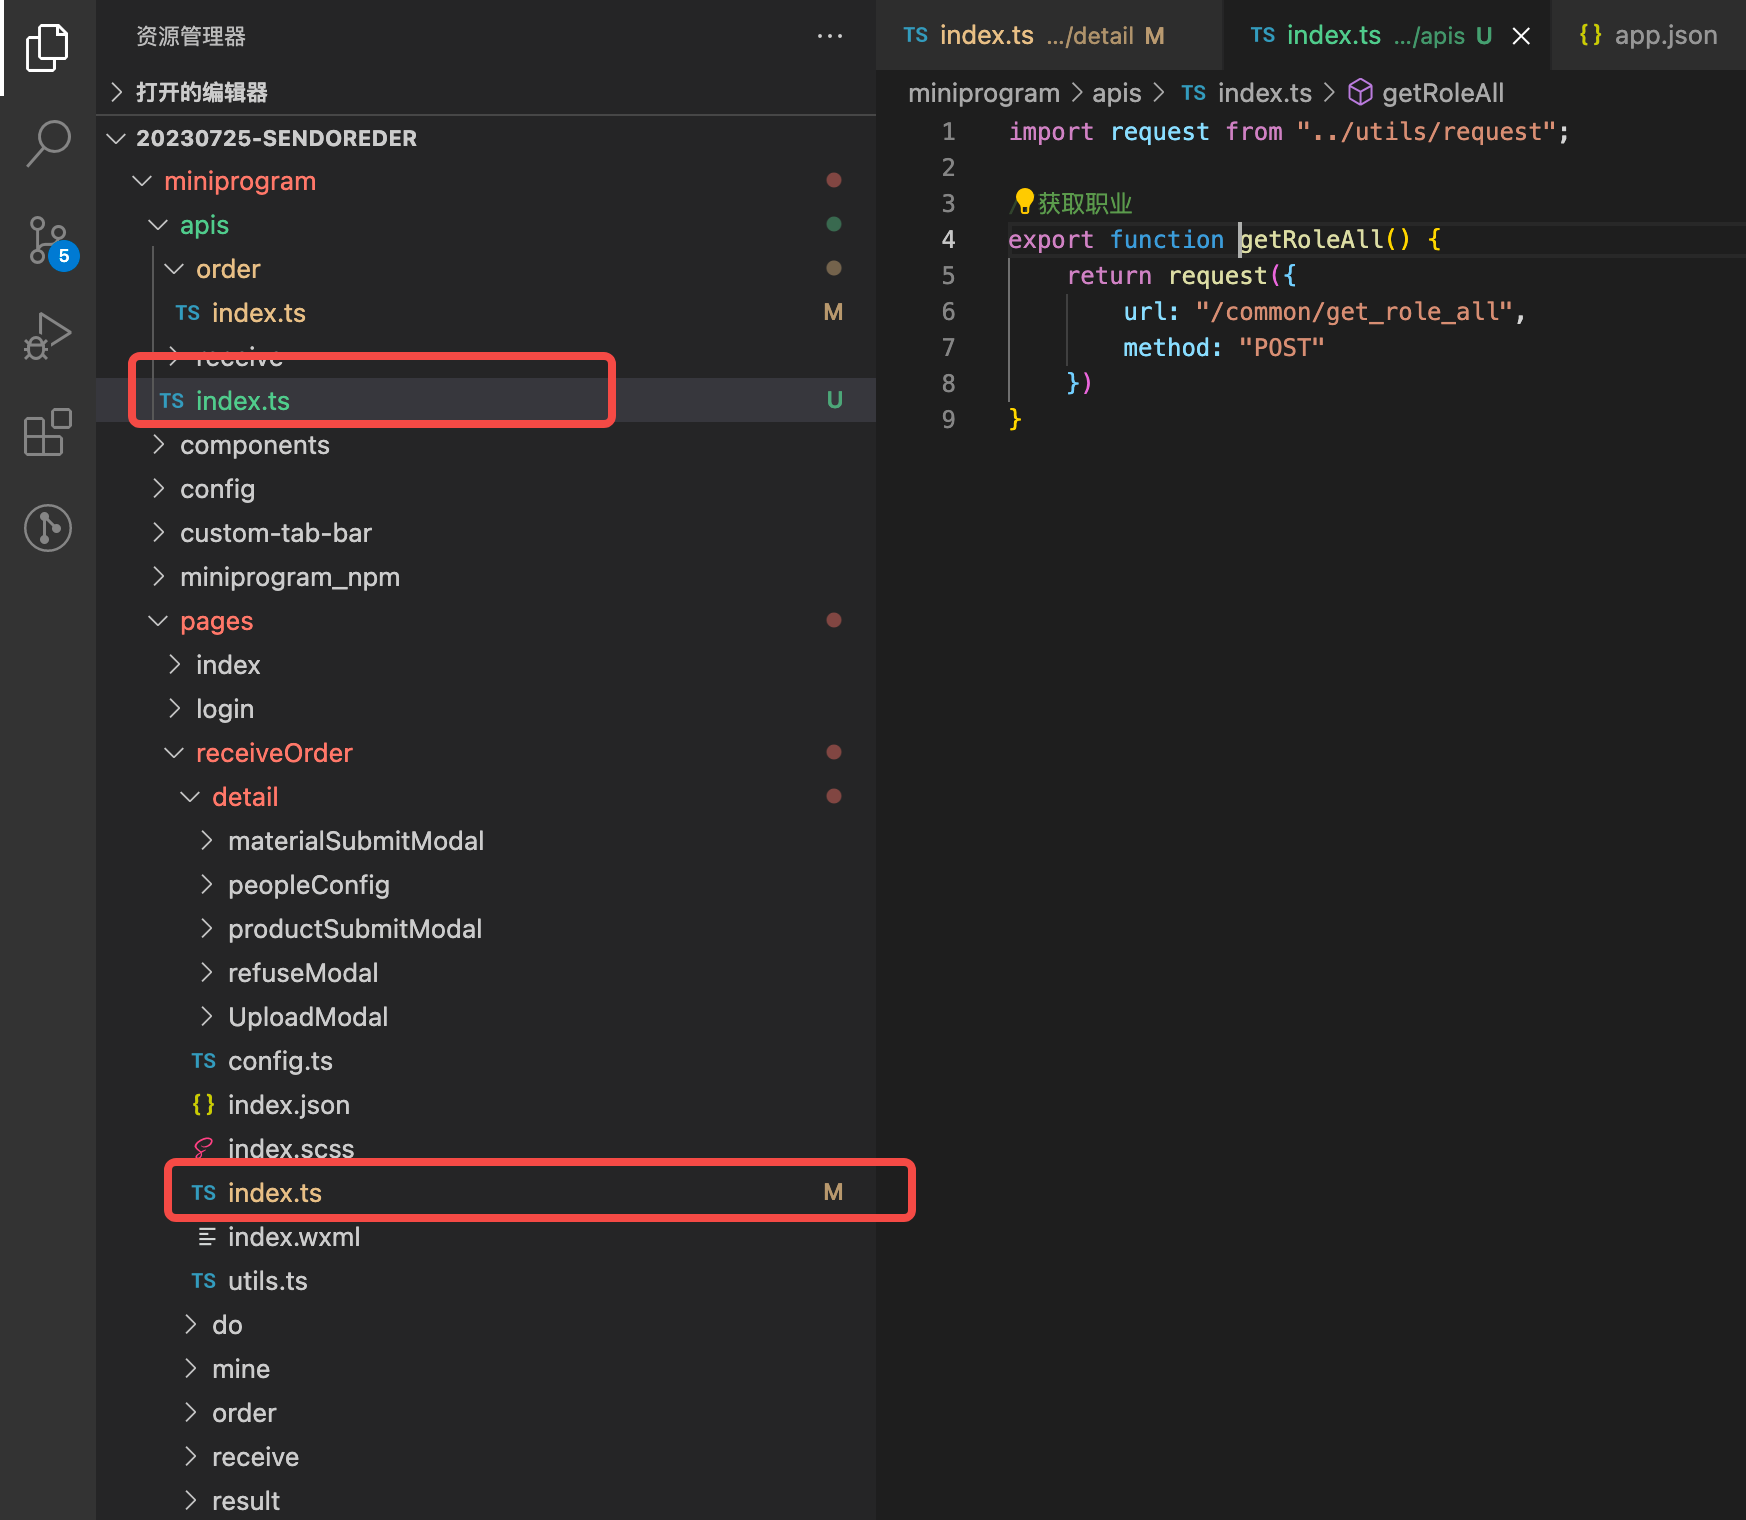Click the 获取职业 comment line
Image resolution: width=1746 pixels, height=1520 pixels.
coord(1084,204)
